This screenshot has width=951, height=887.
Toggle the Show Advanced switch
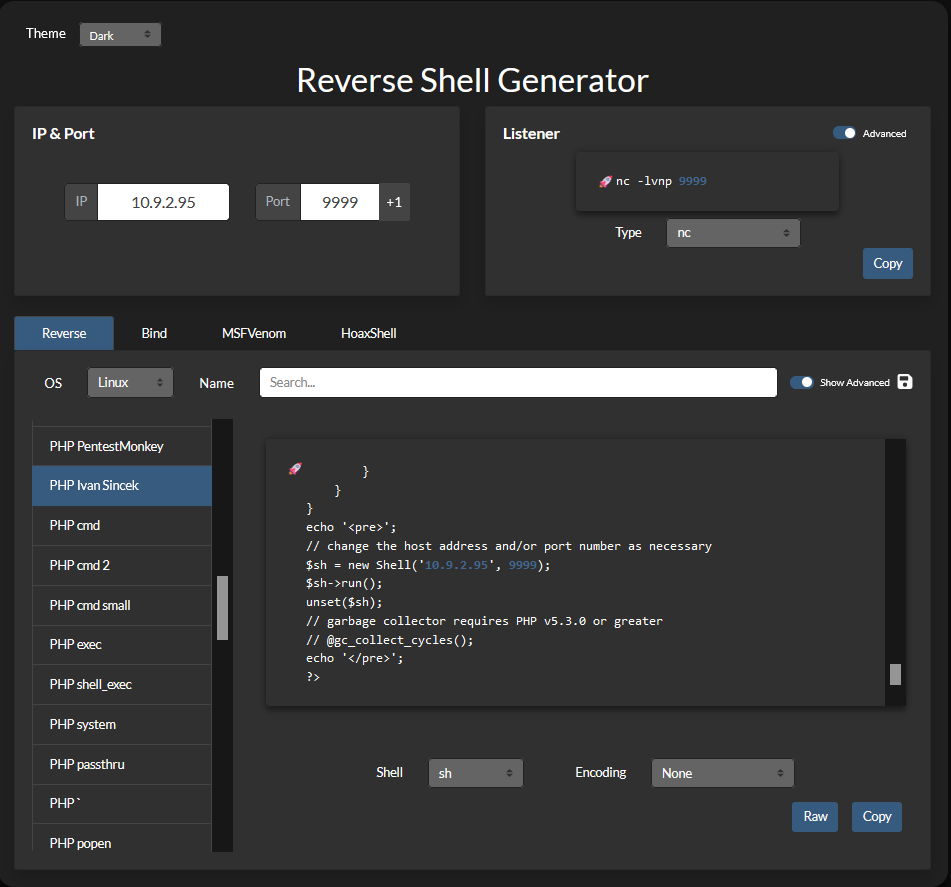(x=801, y=382)
